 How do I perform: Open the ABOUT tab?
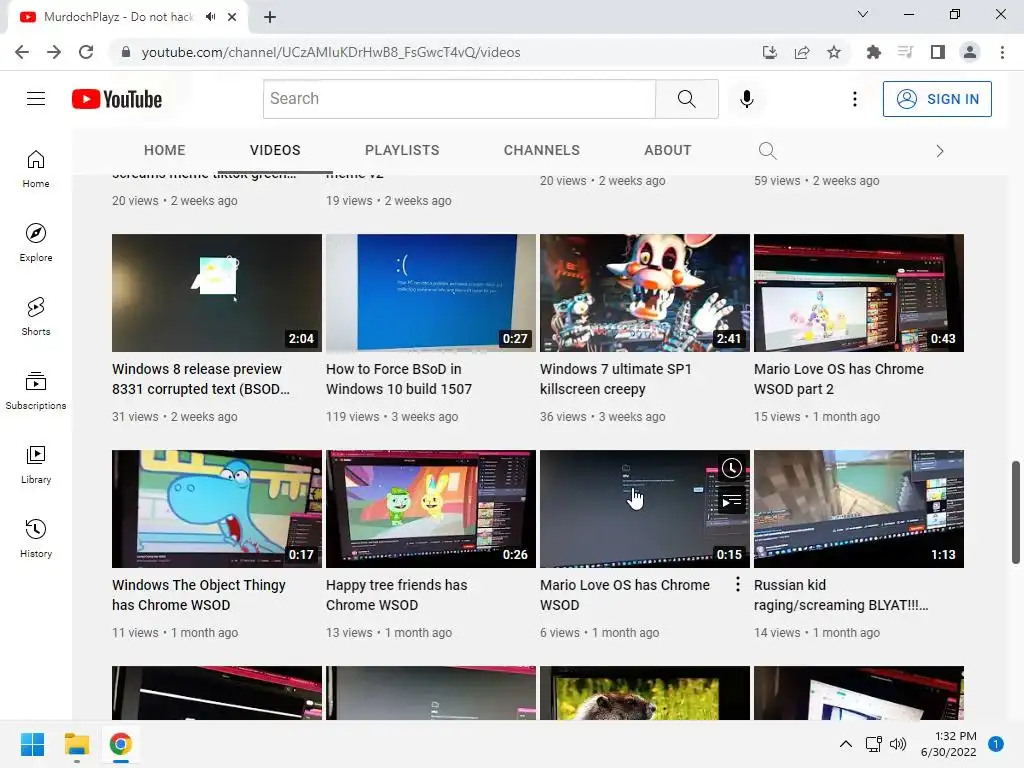(x=667, y=150)
